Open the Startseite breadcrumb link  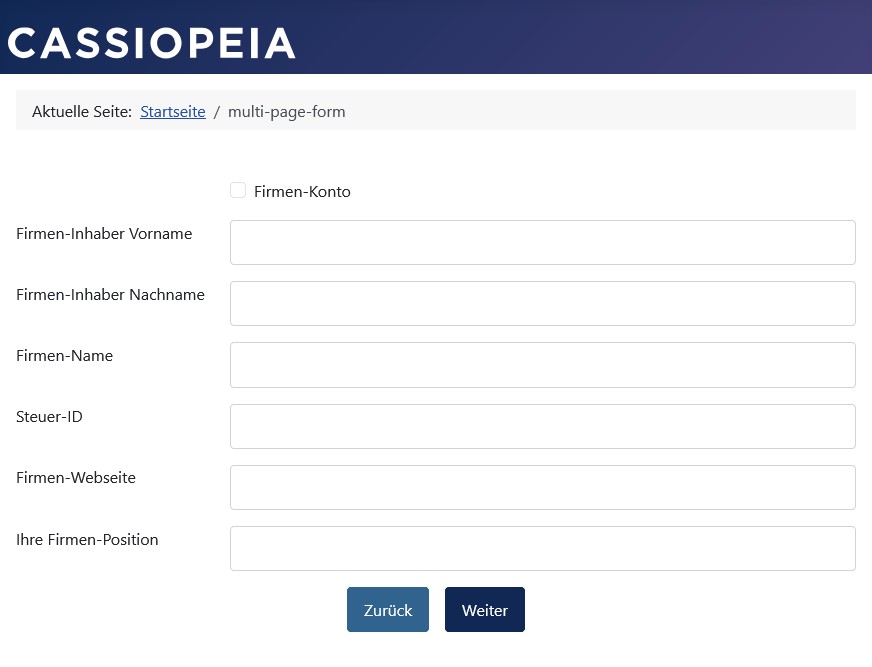point(173,112)
